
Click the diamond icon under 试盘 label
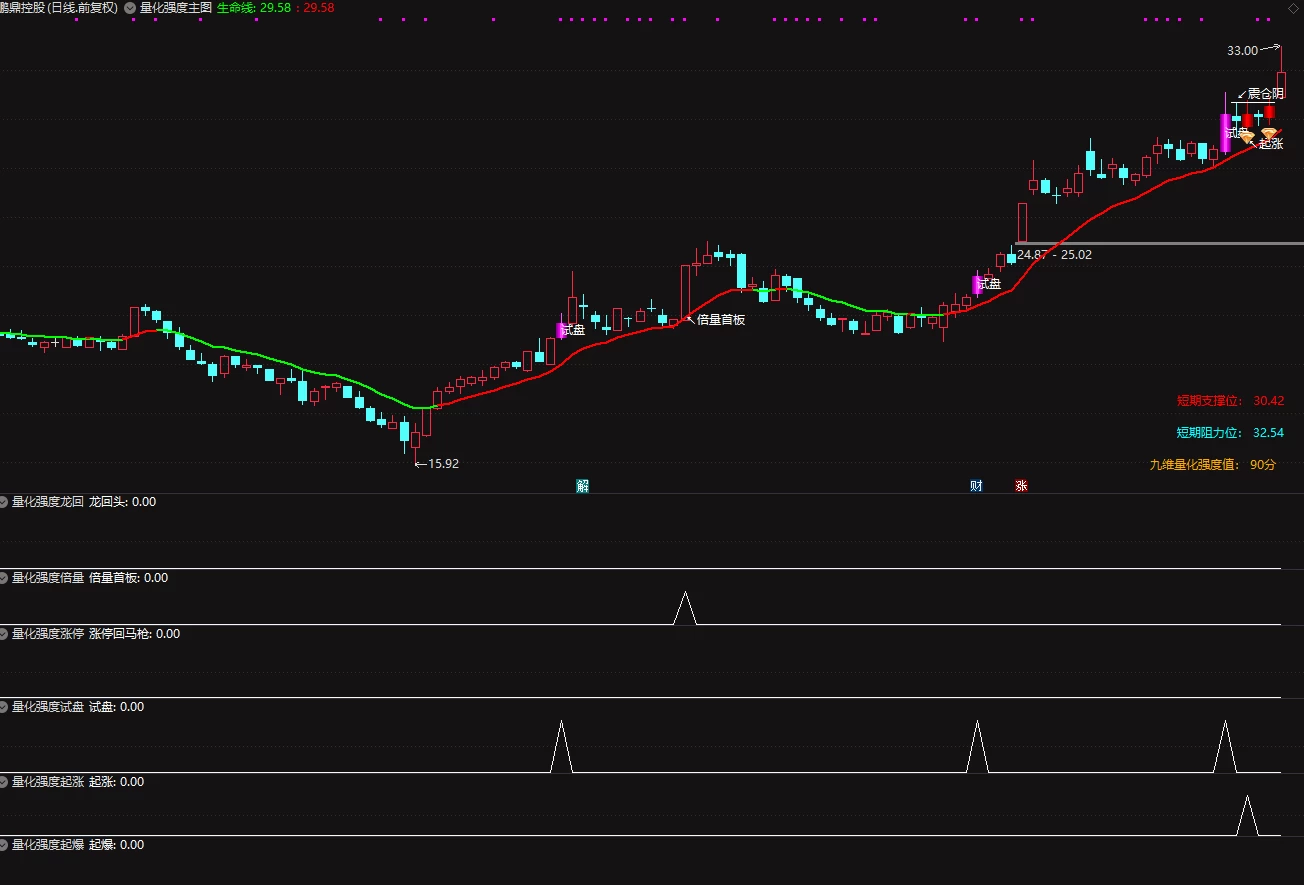[x=1247, y=137]
